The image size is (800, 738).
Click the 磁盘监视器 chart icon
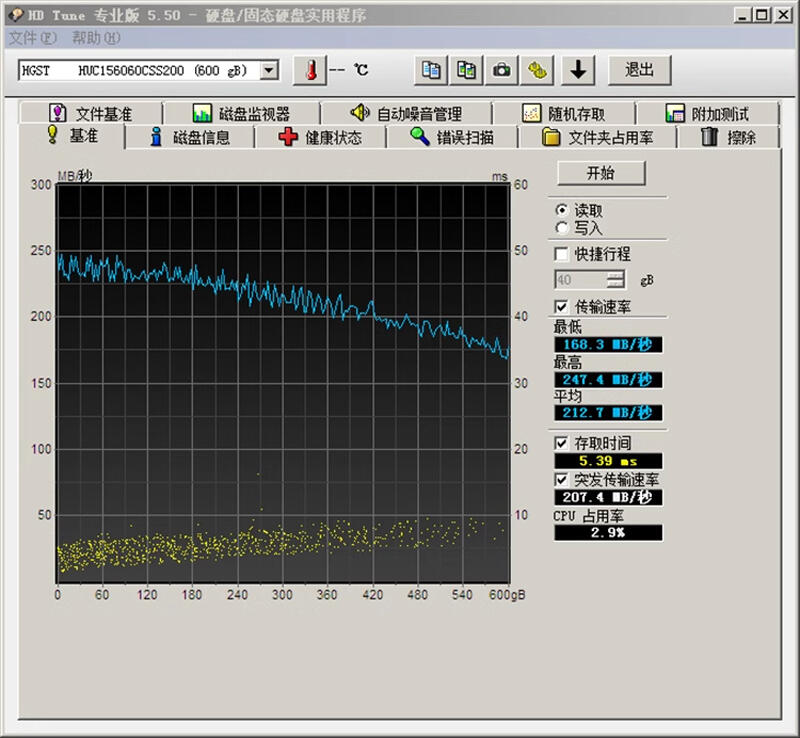(x=202, y=113)
